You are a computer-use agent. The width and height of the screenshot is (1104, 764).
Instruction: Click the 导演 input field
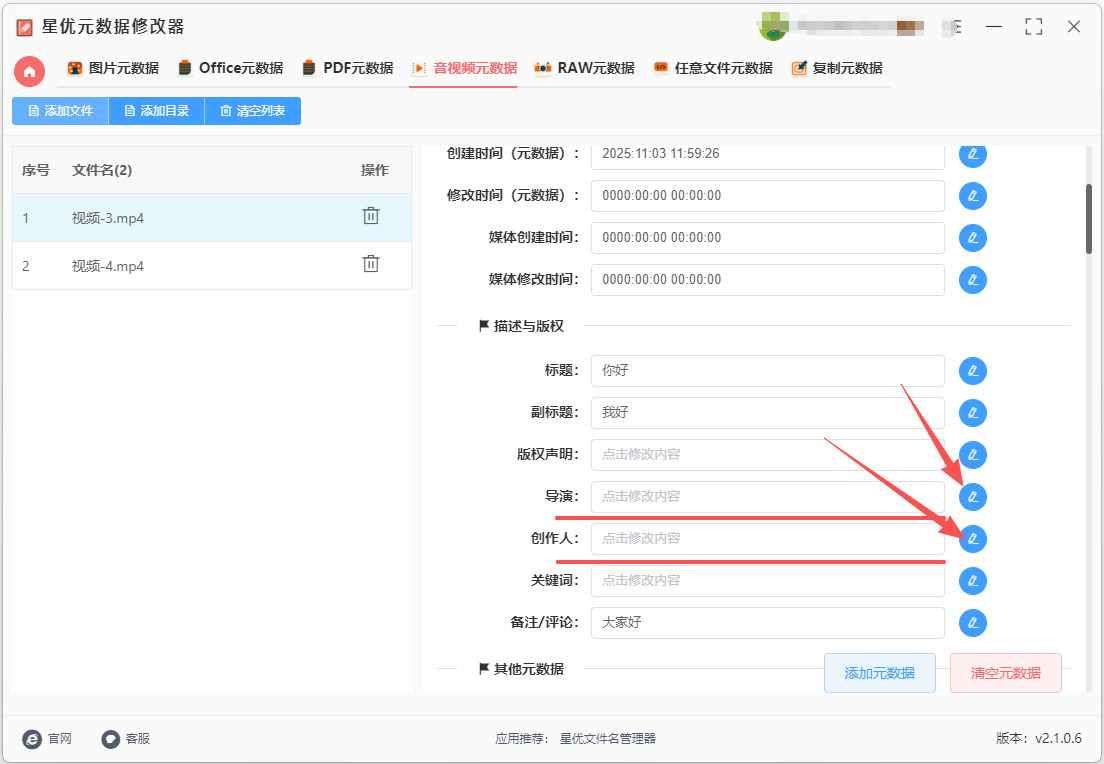coord(767,497)
